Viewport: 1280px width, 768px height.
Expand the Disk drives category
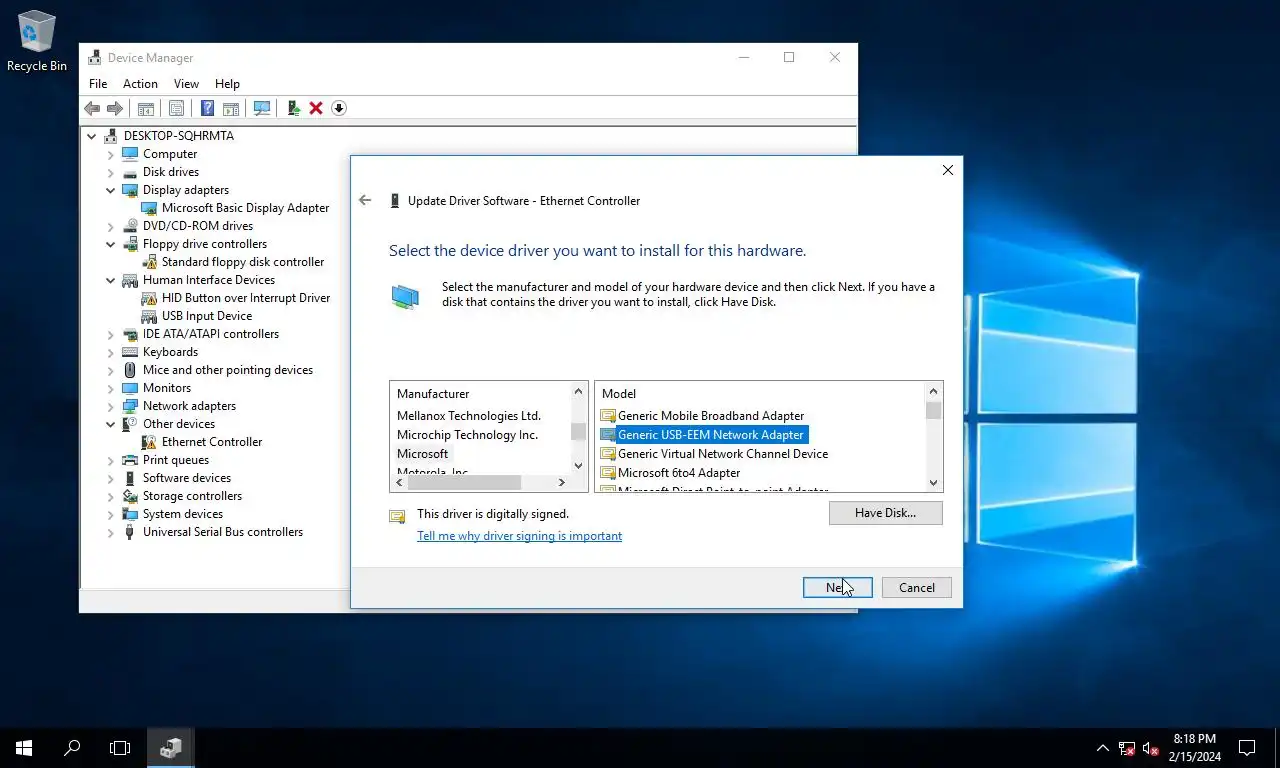click(111, 172)
